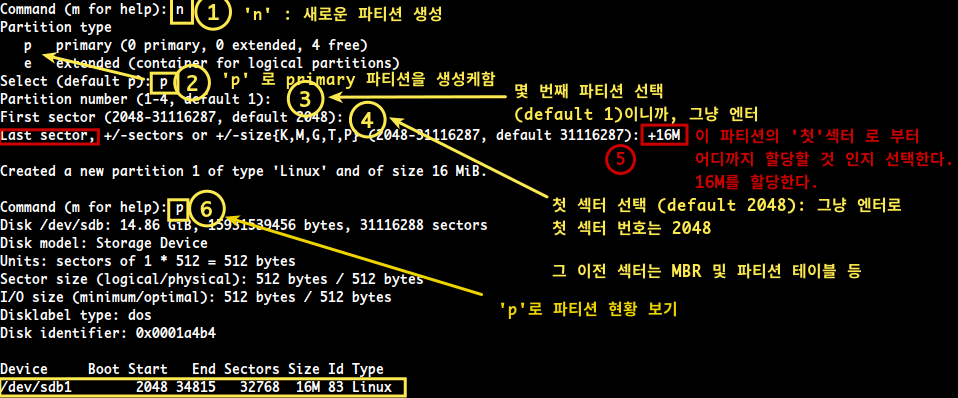Click the 'Disklabel type: dos' line

point(76,315)
